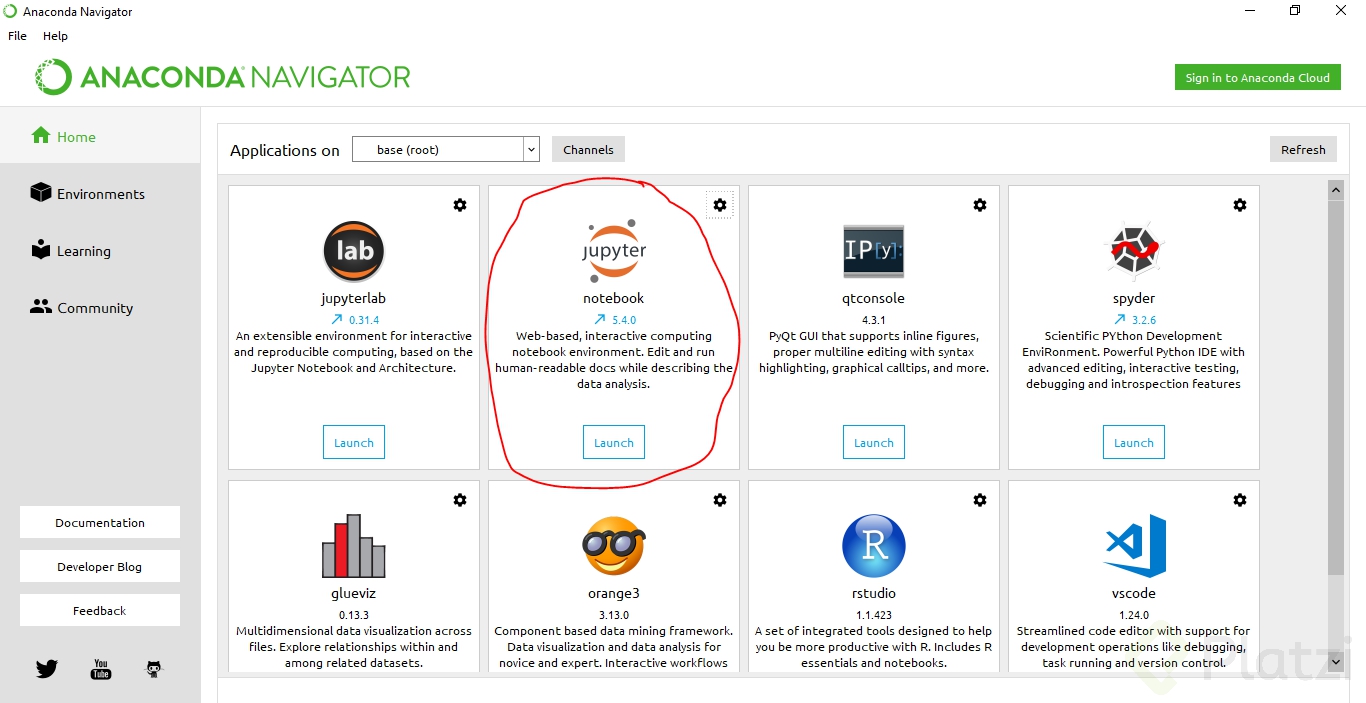The width and height of the screenshot is (1366, 703).
Task: Launch Jupyter notebook
Action: click(x=614, y=442)
